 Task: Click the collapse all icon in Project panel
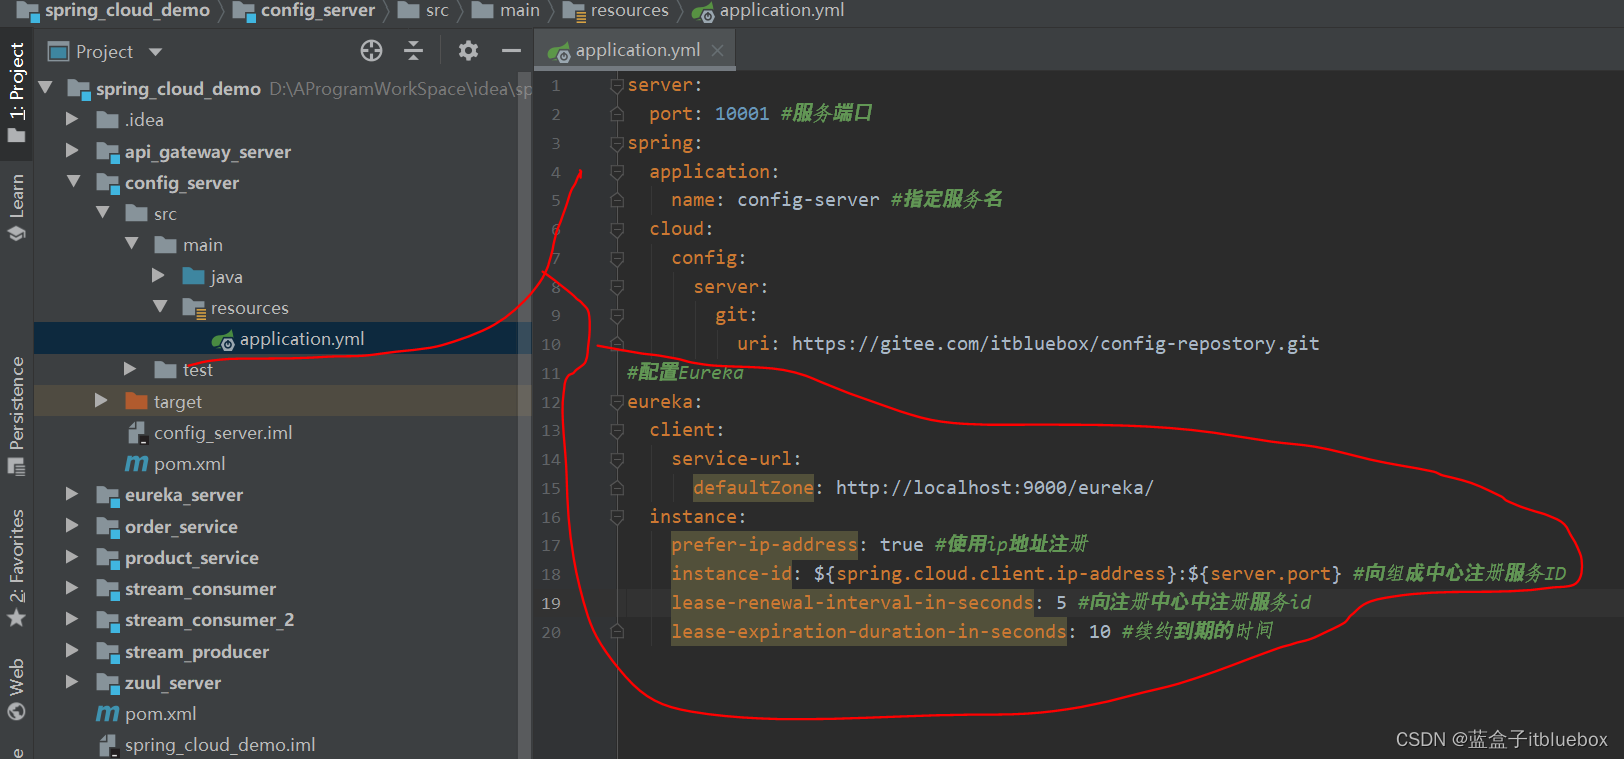pyautogui.click(x=414, y=51)
